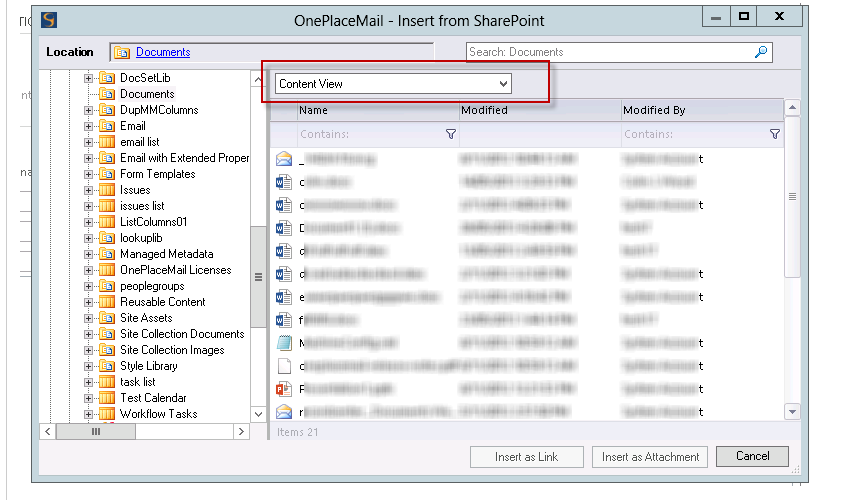Select issues list tree item

click(x=142, y=206)
